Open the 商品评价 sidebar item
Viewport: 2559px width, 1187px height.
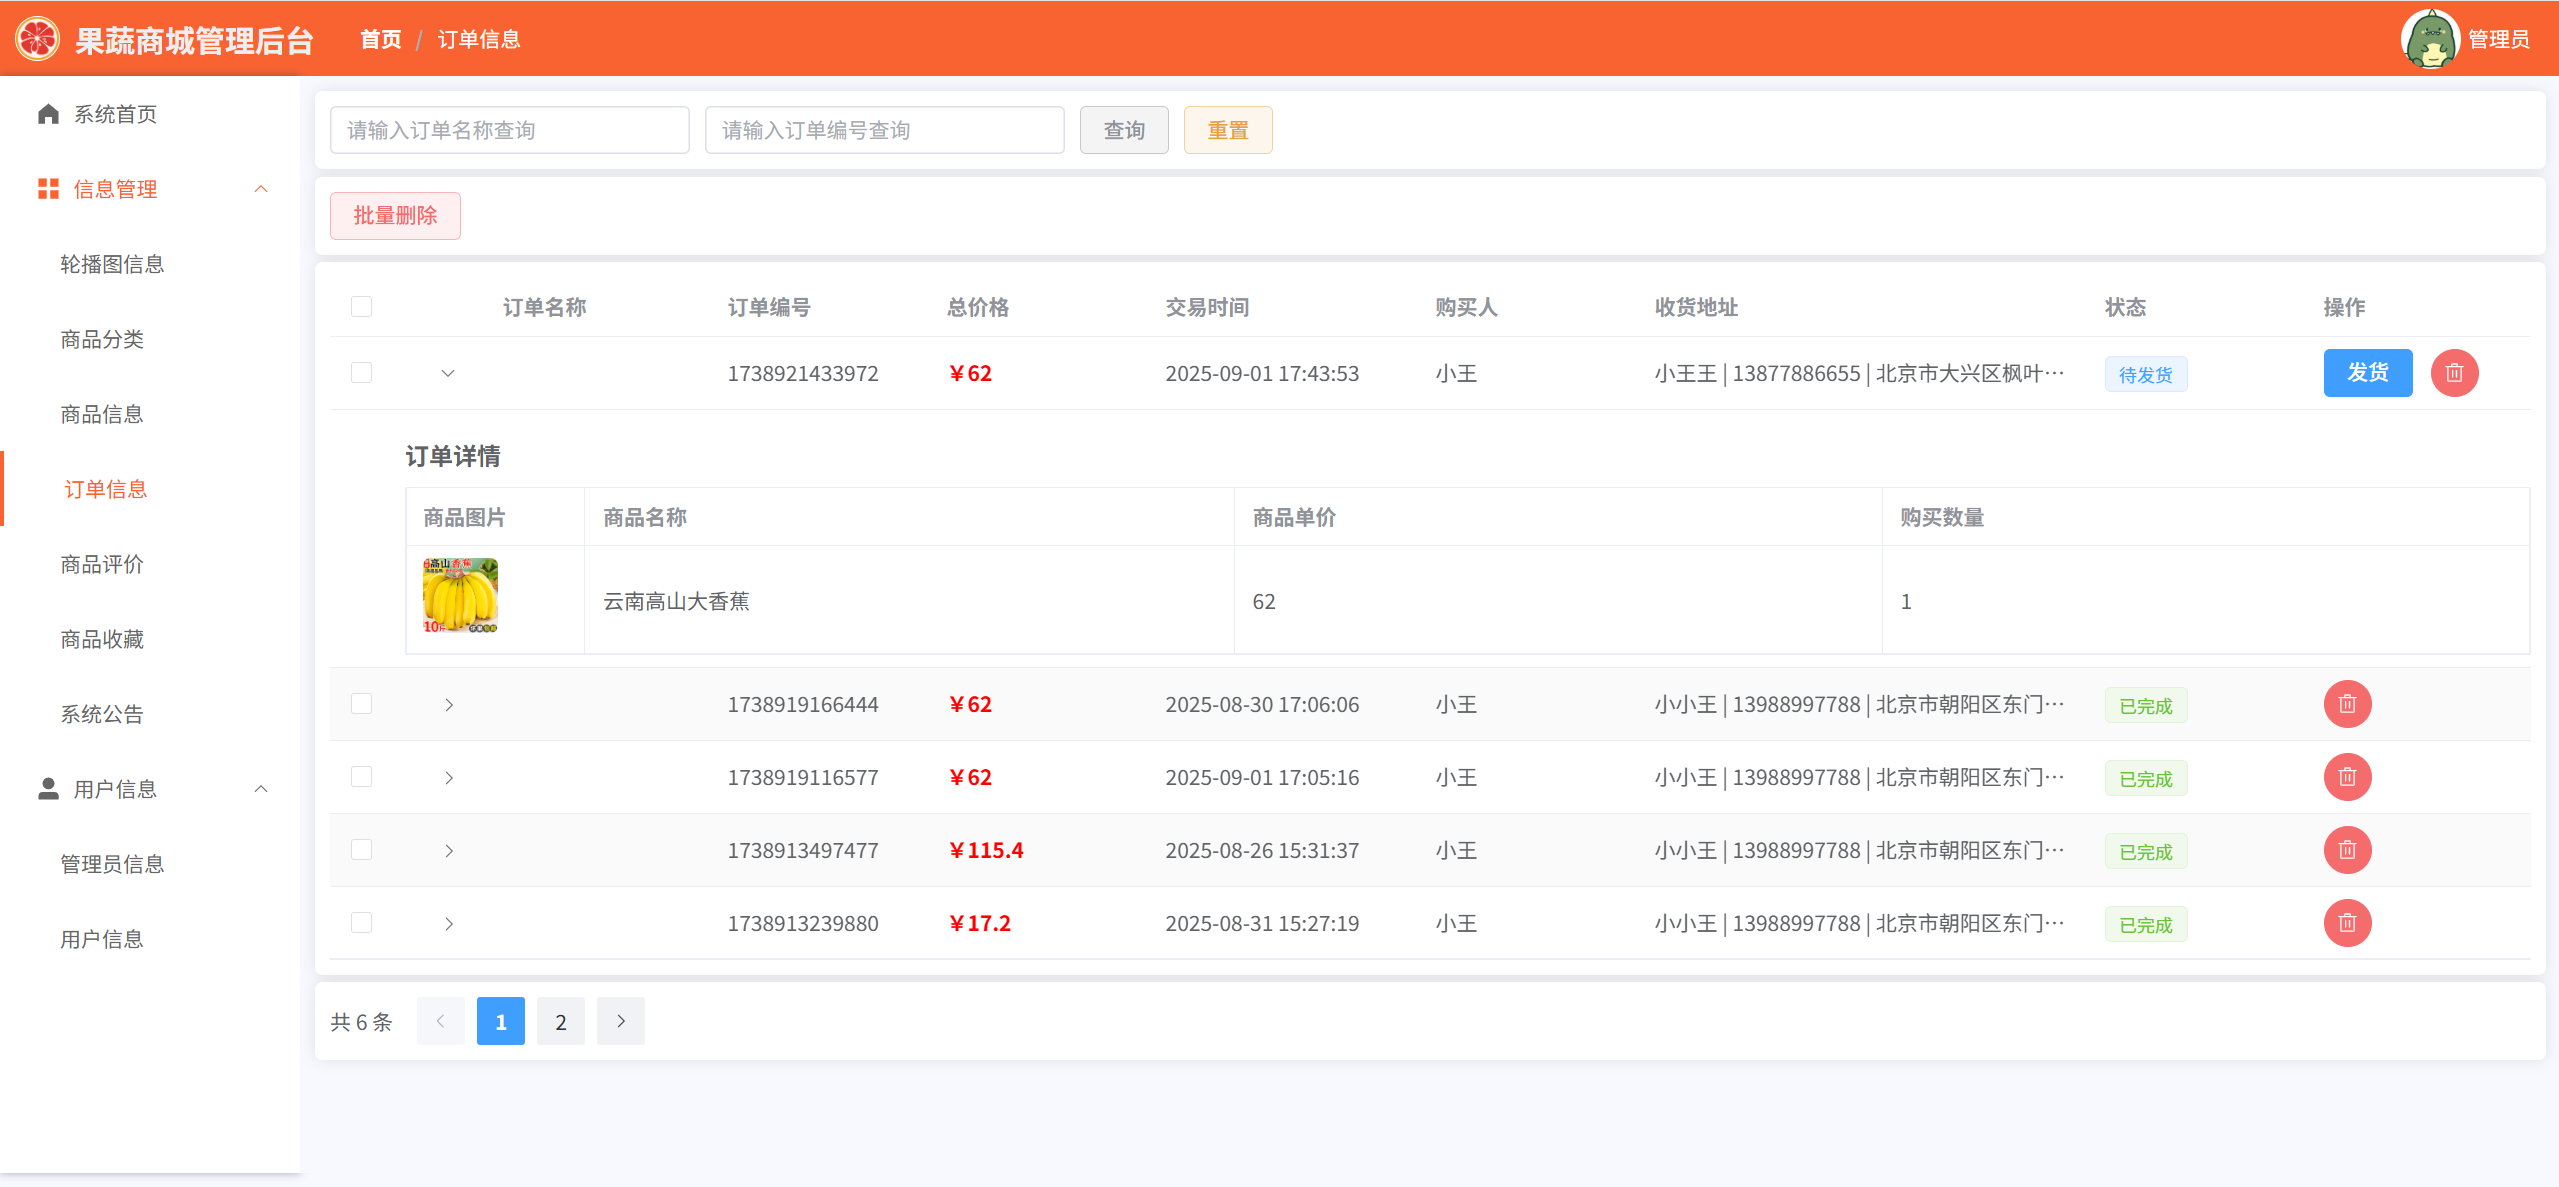point(102,564)
